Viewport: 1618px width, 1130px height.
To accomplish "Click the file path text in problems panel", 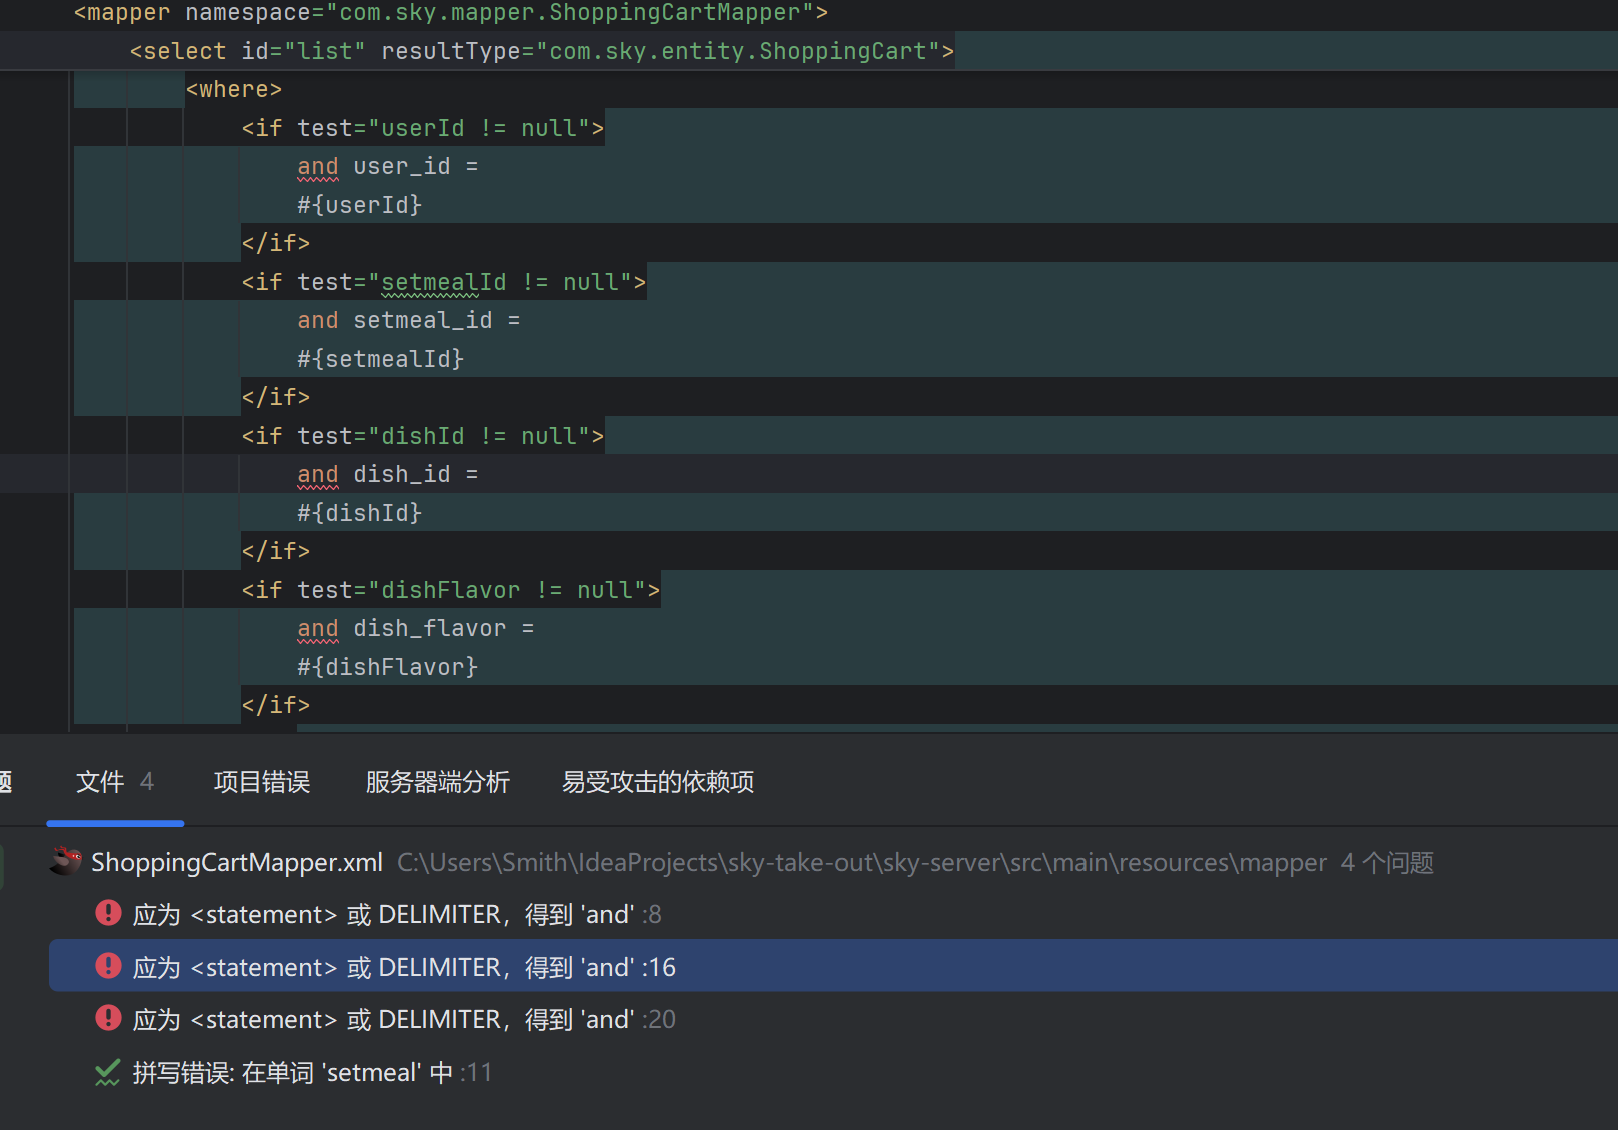I will 862,862.
